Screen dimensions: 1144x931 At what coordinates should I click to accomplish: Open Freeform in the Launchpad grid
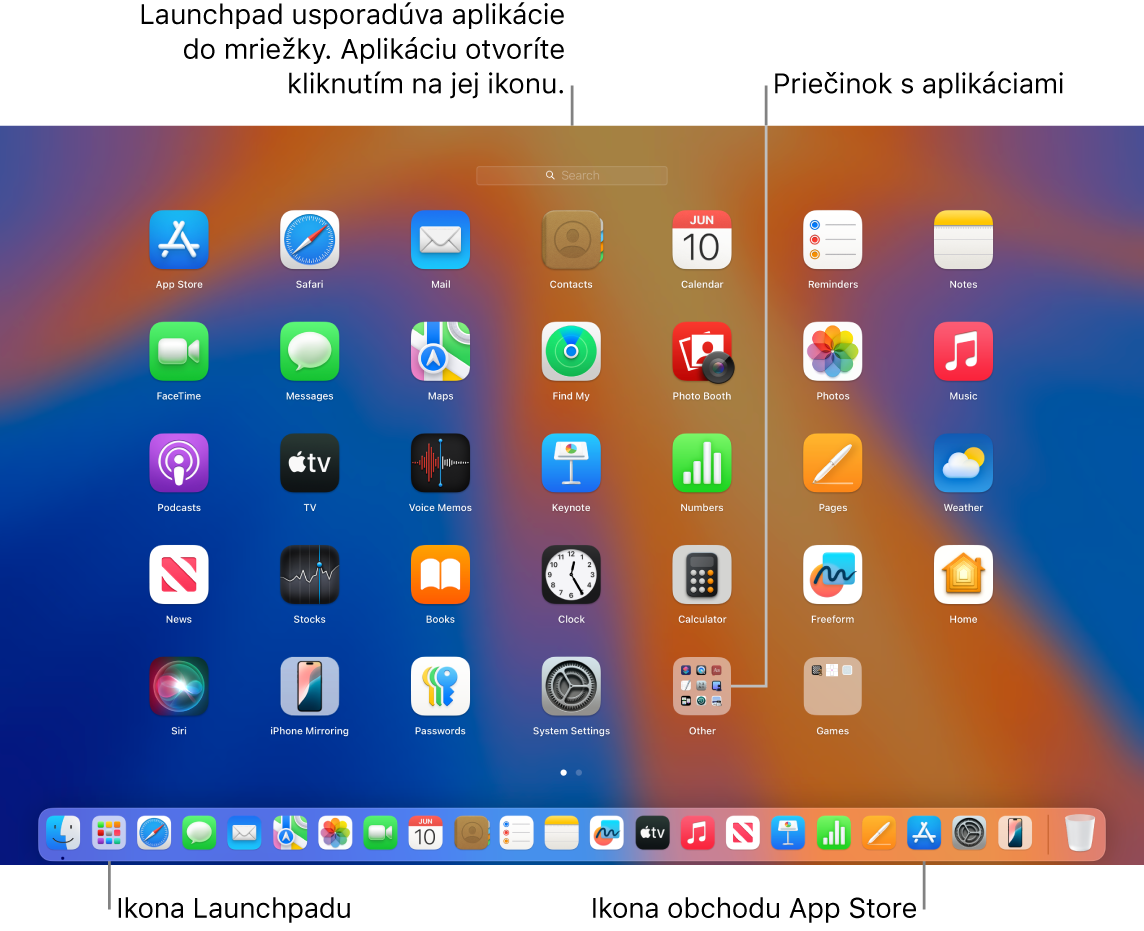tap(832, 575)
